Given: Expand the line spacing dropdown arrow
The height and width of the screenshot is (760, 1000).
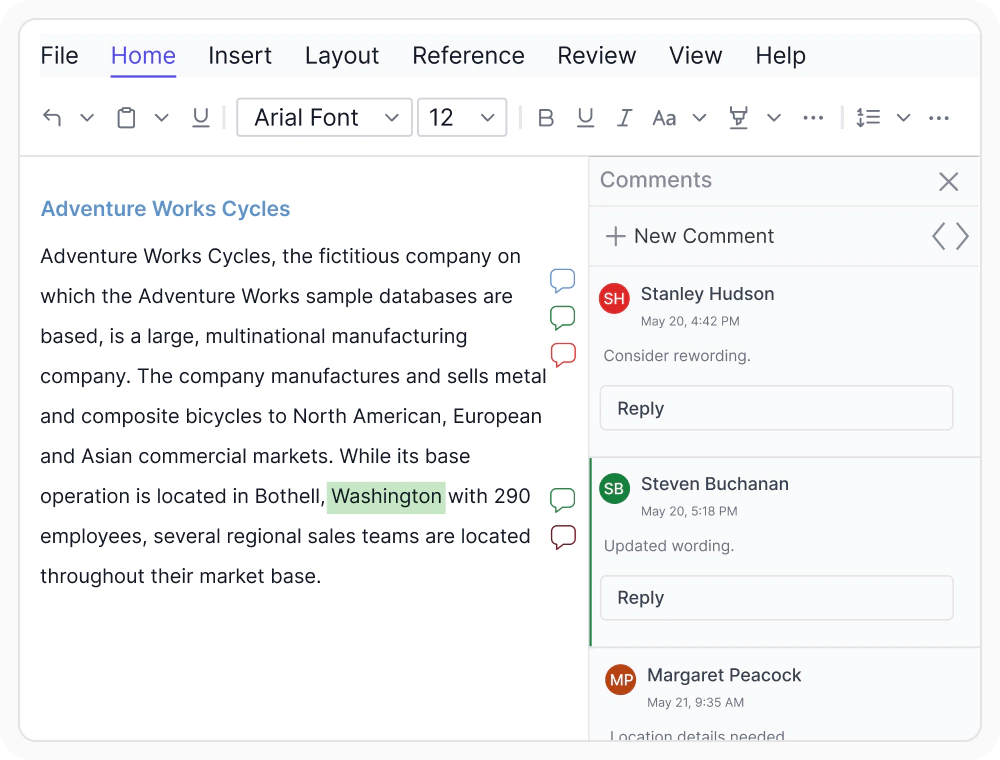Looking at the screenshot, I should point(904,118).
